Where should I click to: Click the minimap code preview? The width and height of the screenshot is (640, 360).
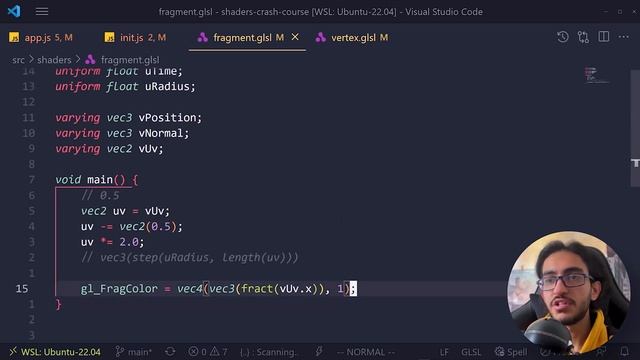596,76
